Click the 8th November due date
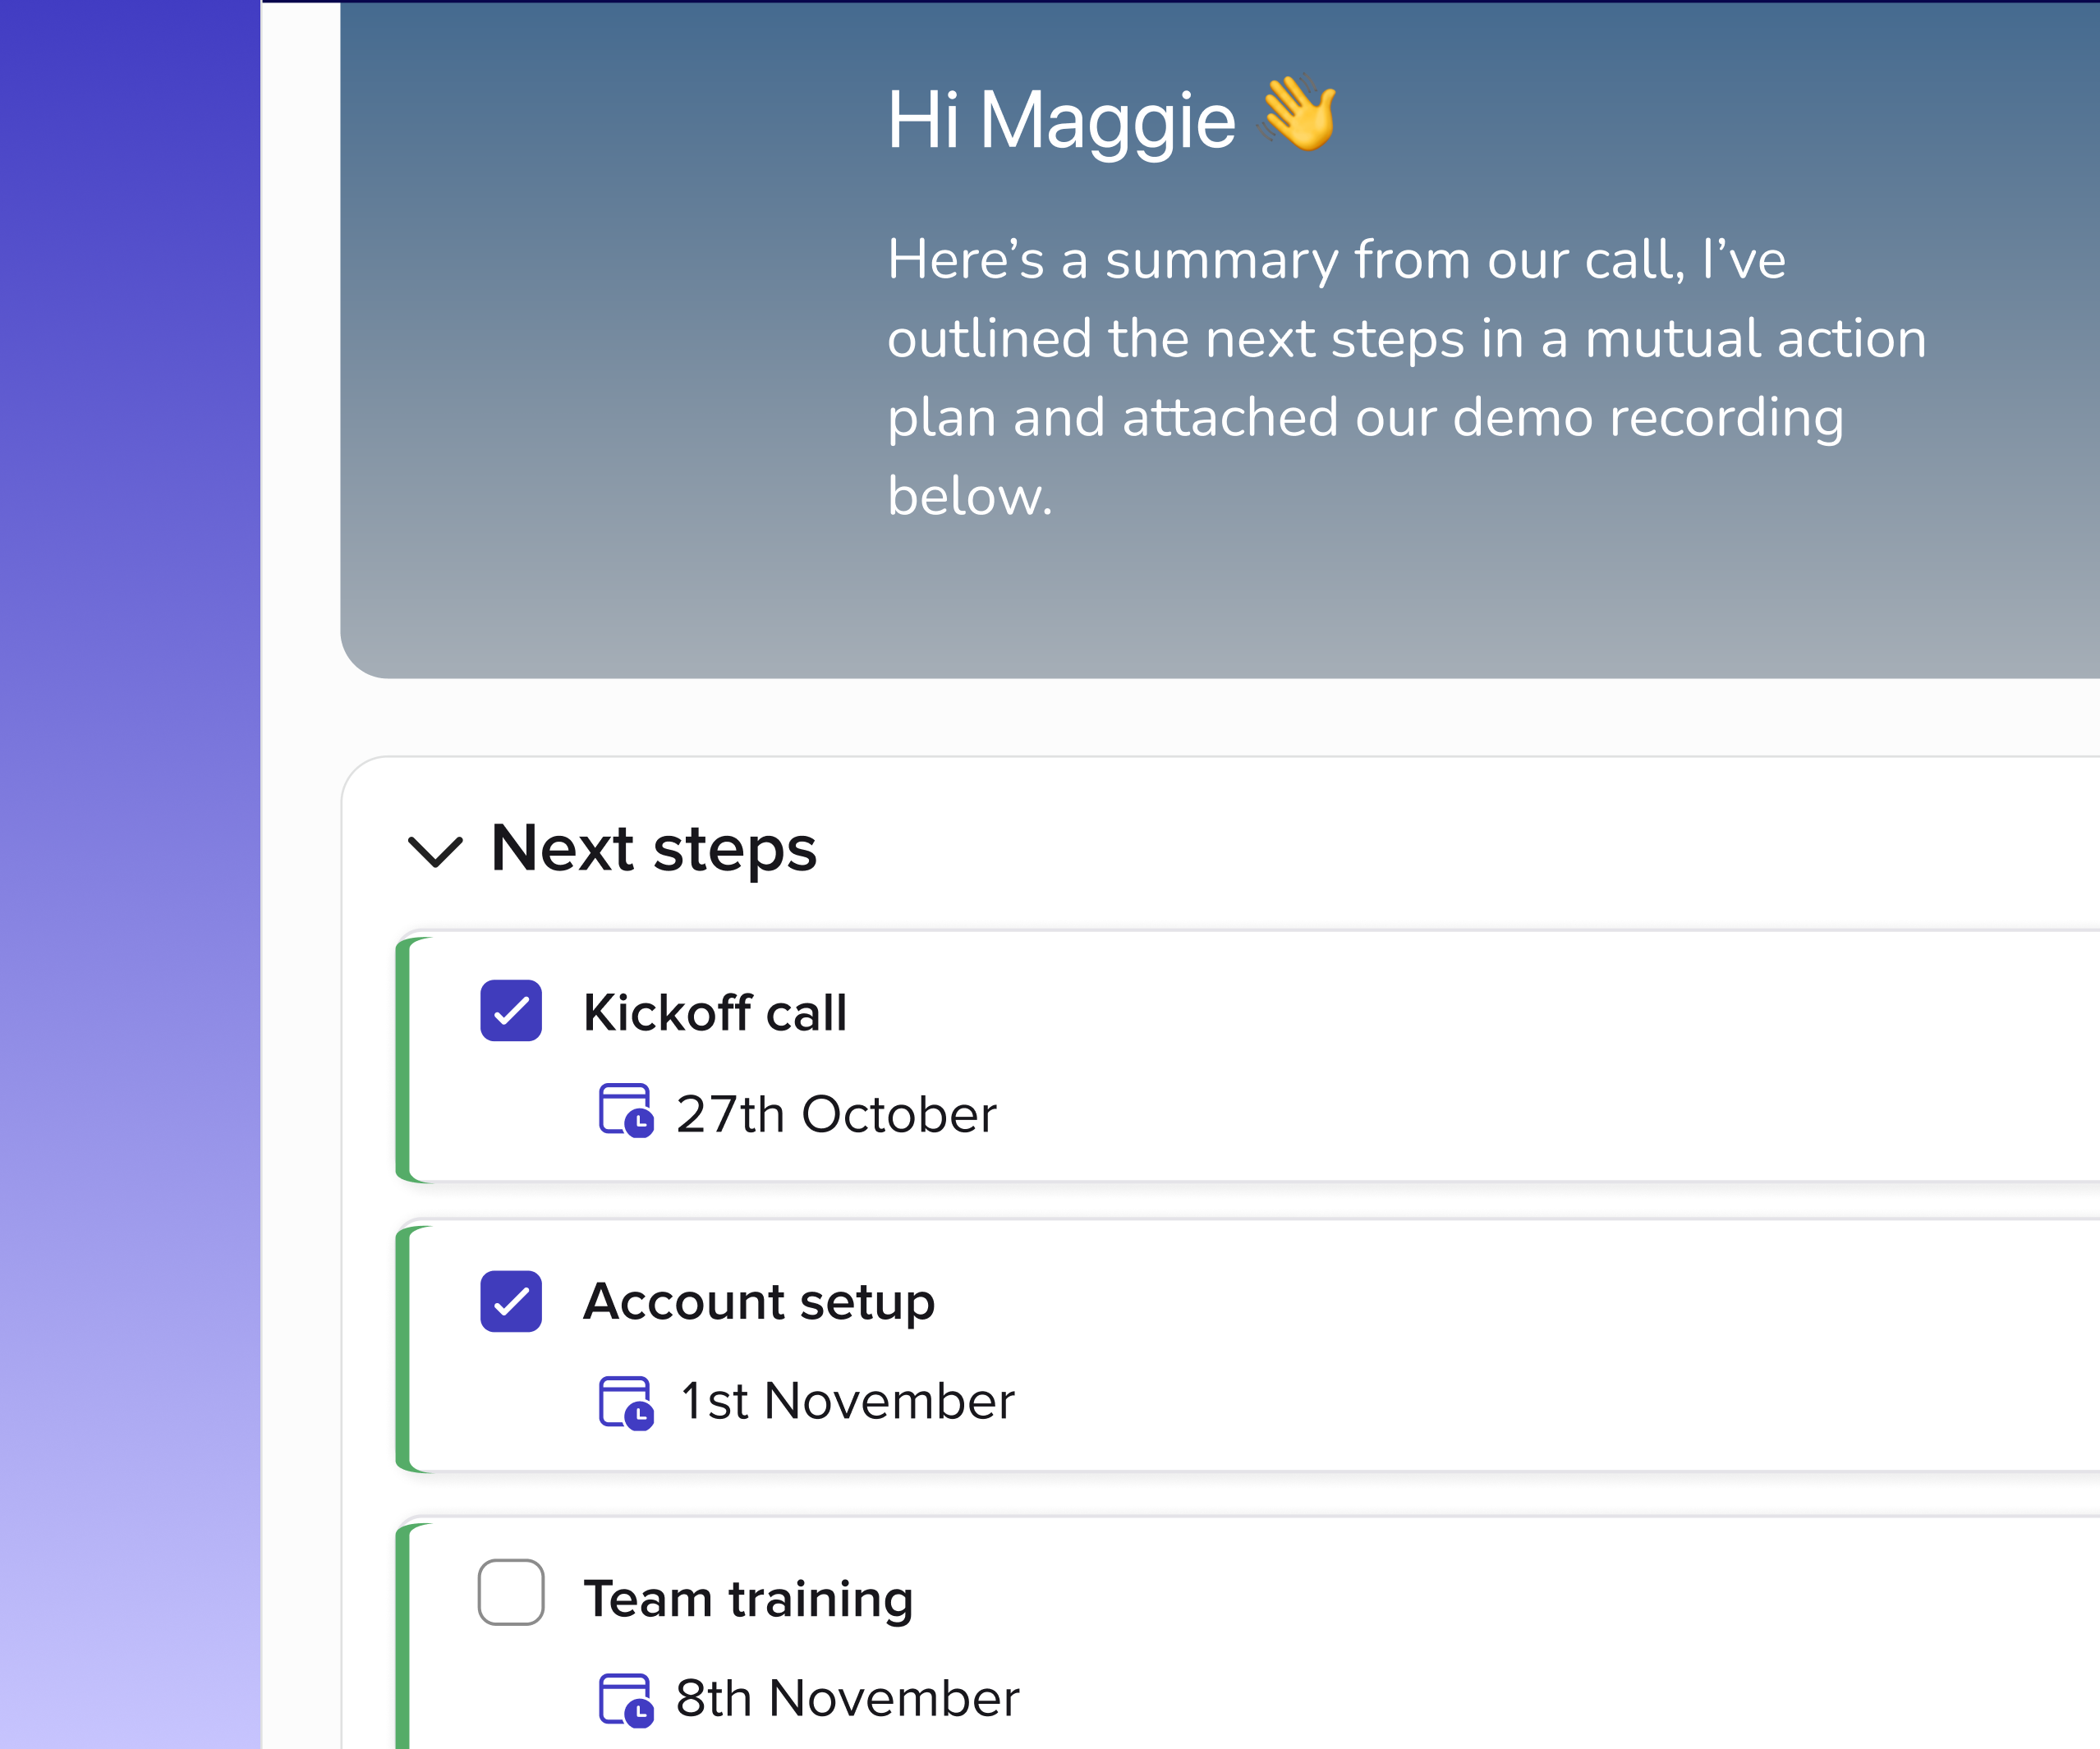The image size is (2100, 1749). point(847,1699)
